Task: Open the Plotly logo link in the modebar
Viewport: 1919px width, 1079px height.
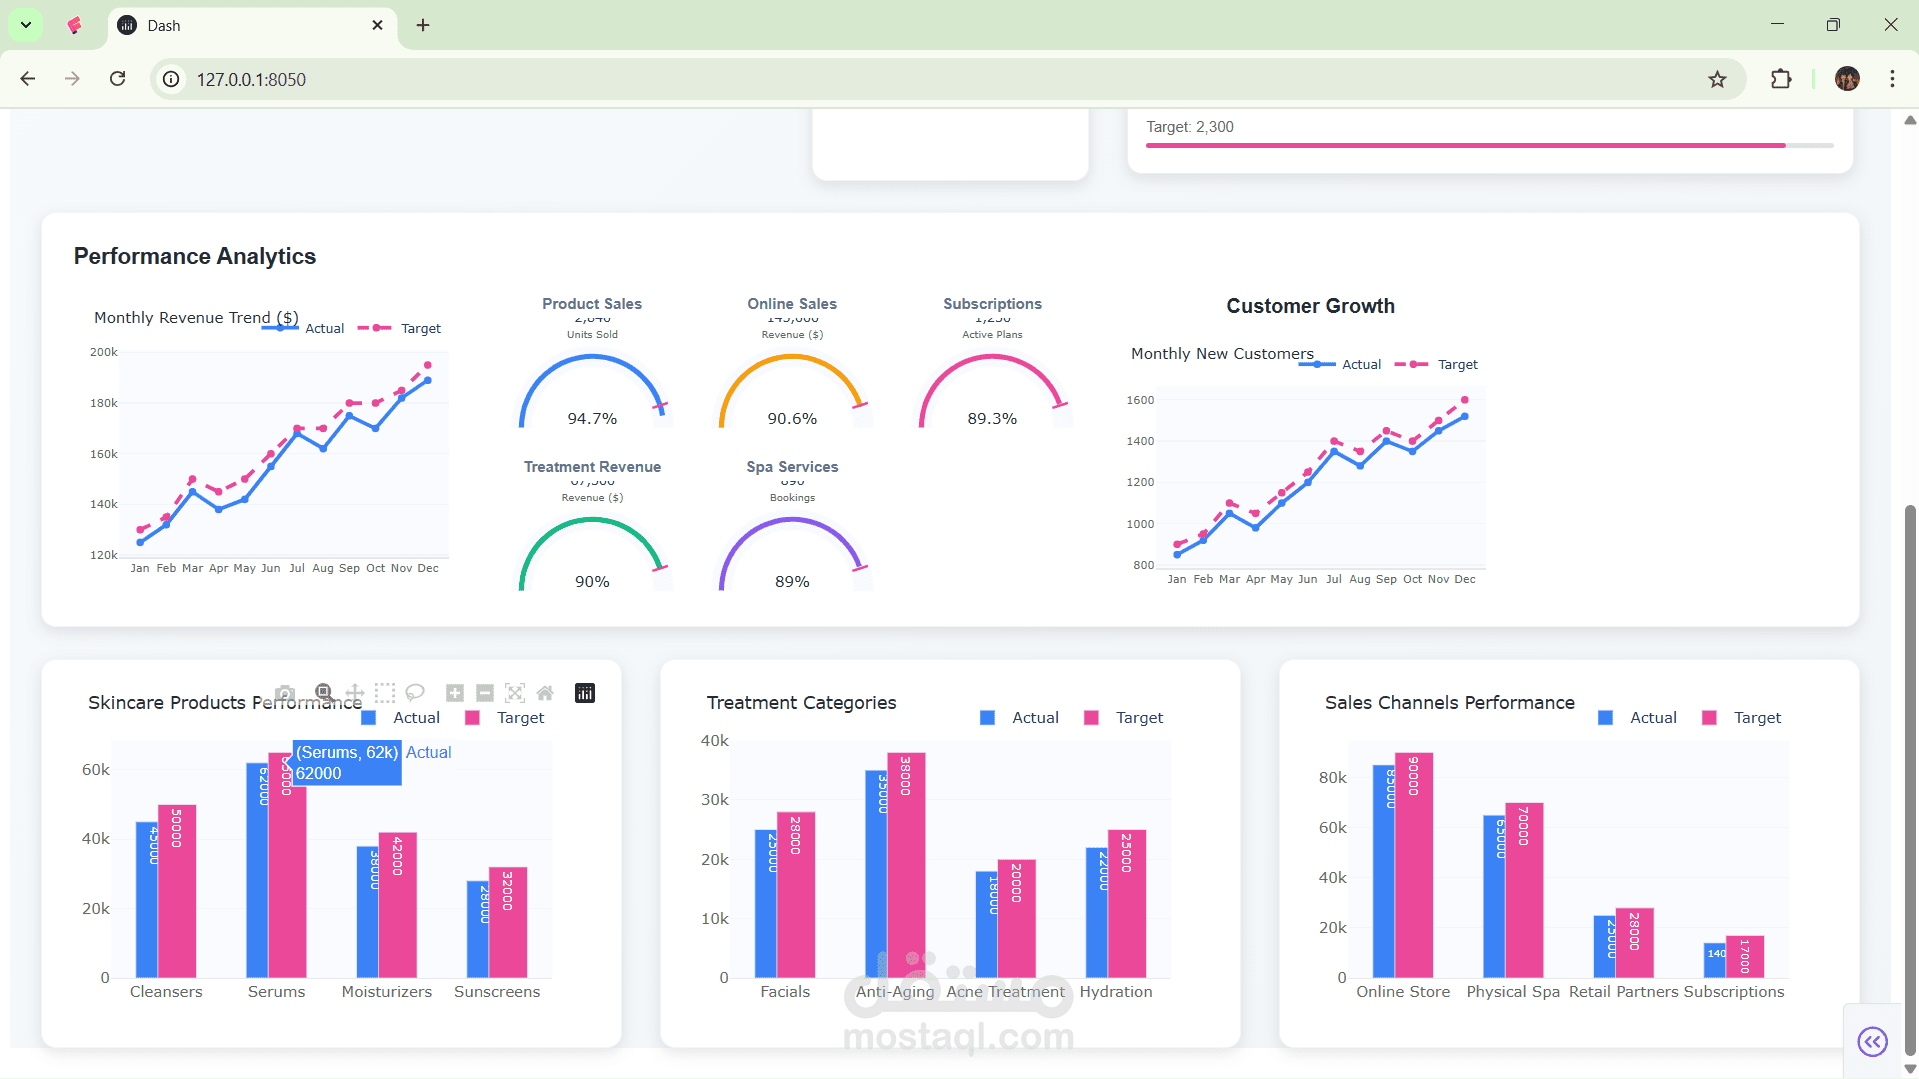Action: point(585,693)
